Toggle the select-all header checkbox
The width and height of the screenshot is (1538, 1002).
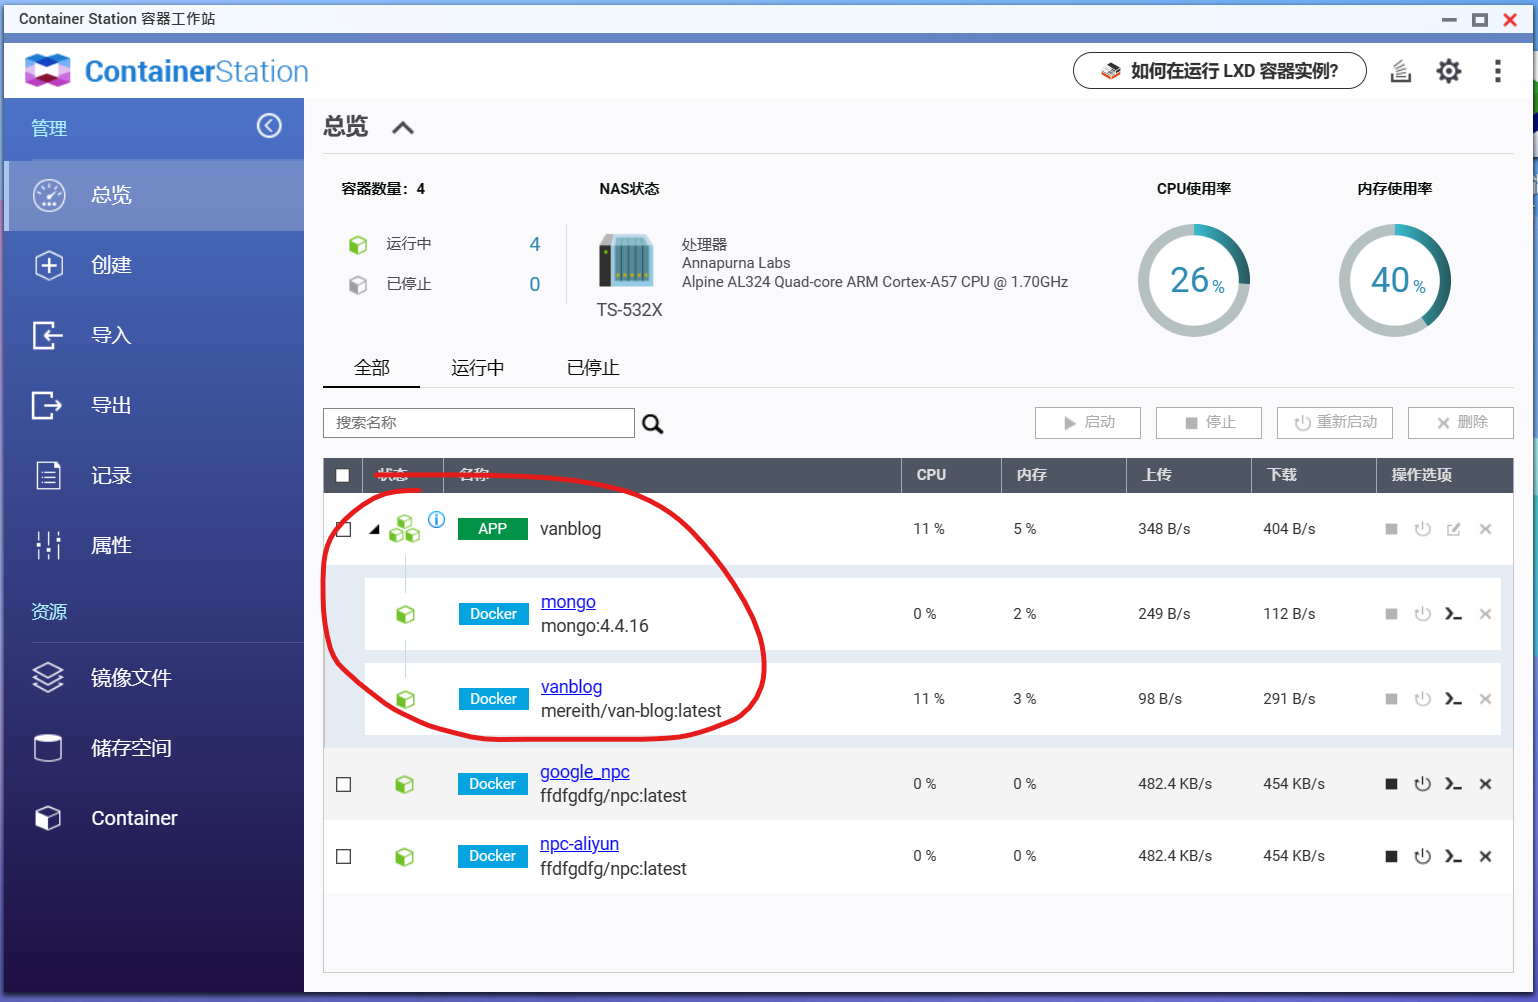[x=343, y=475]
